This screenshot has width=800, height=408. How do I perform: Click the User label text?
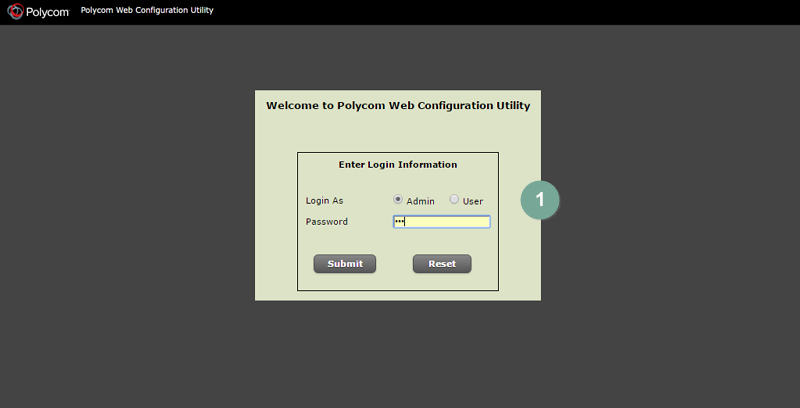coord(473,201)
